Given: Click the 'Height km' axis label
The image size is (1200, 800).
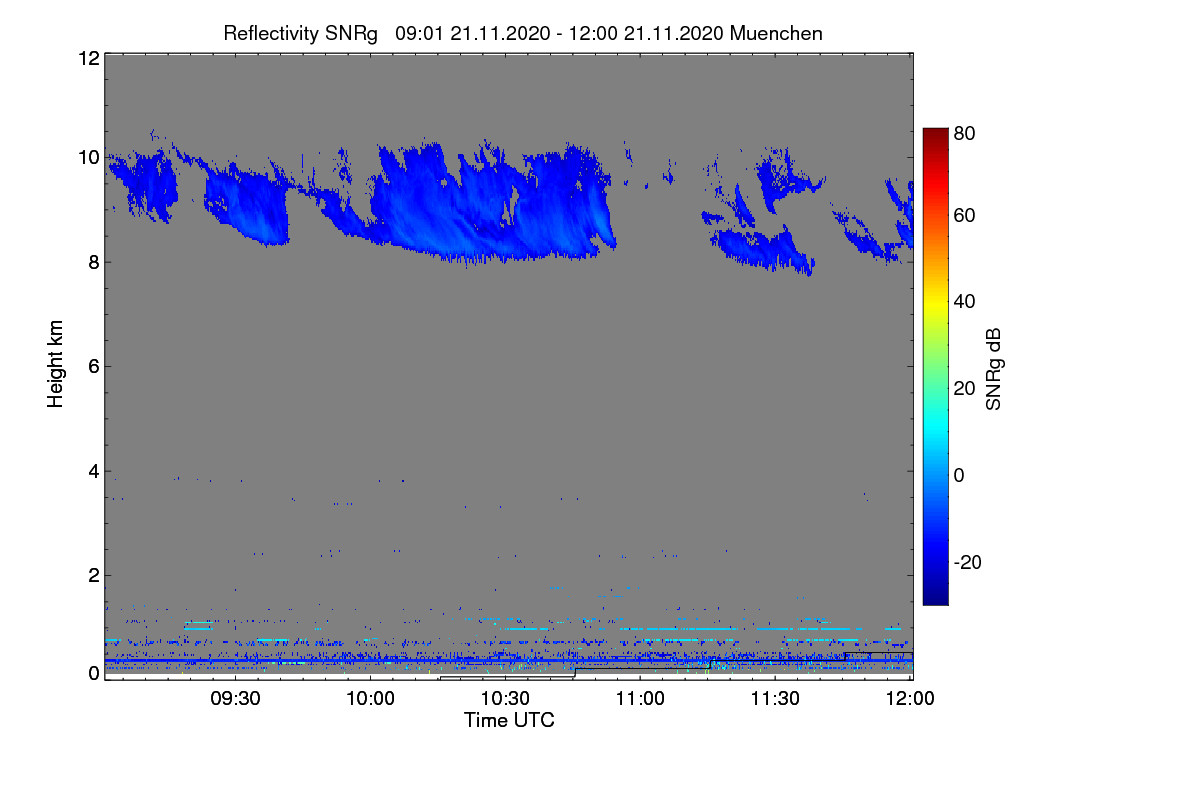Looking at the screenshot, I should [x=56, y=364].
